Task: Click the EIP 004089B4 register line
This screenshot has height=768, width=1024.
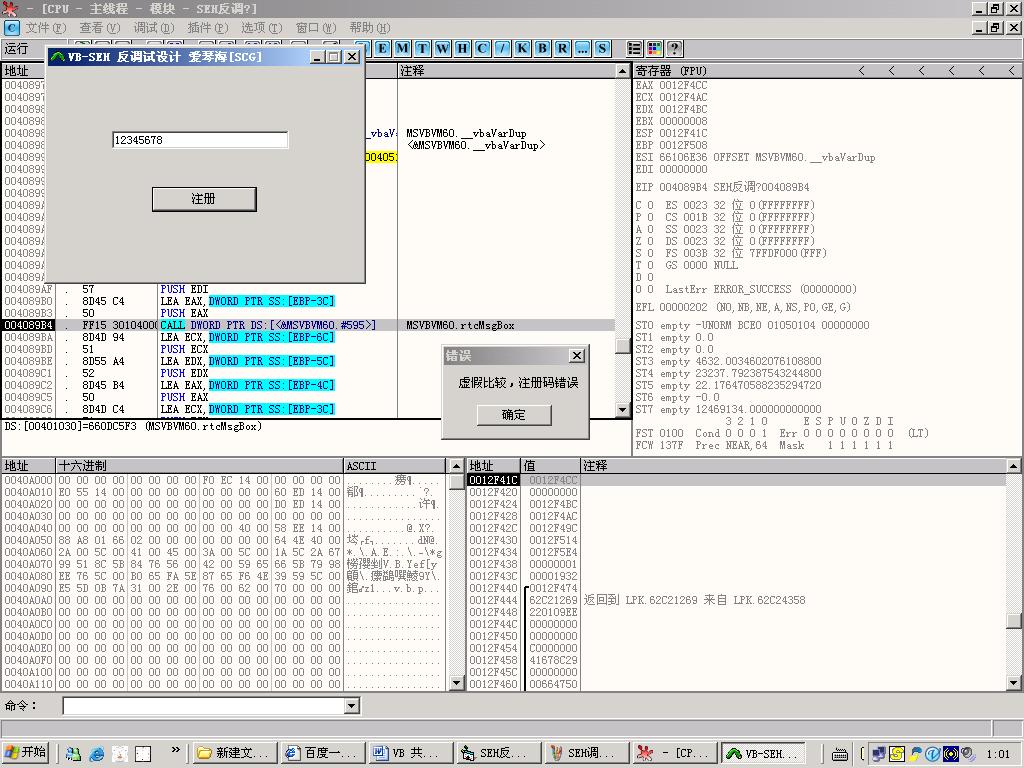Action: tap(722, 187)
